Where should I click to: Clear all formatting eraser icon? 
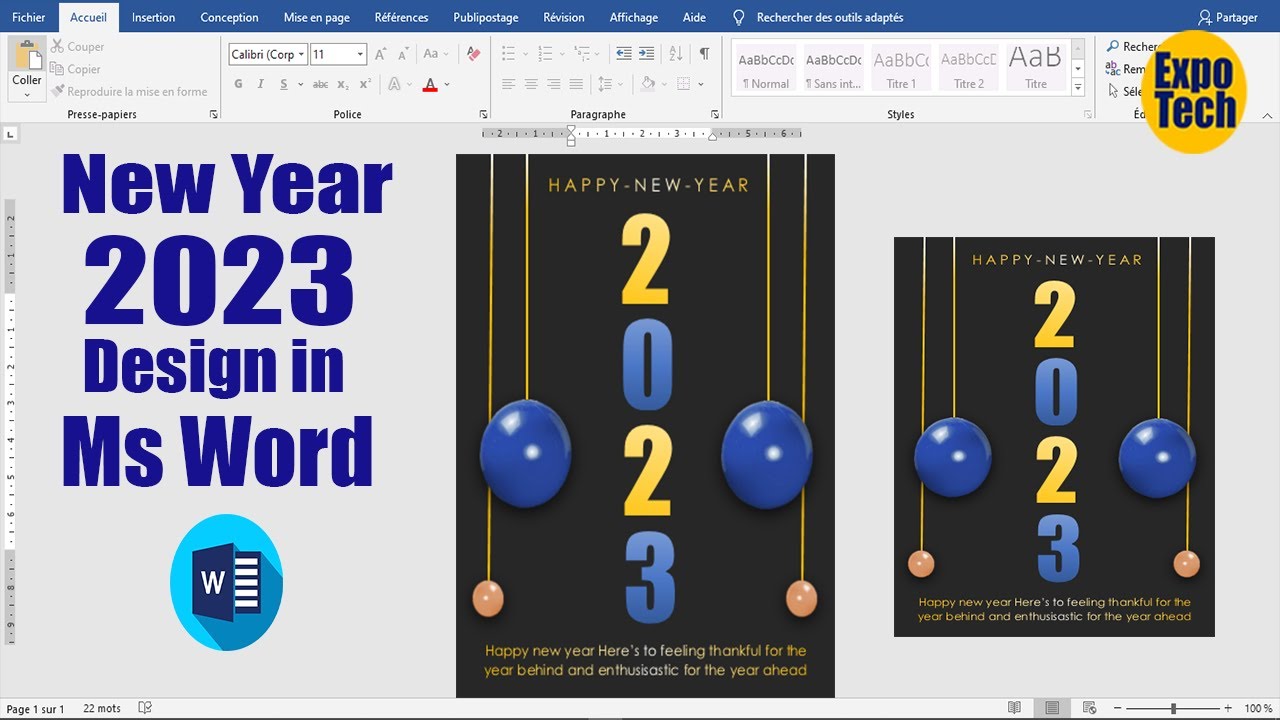[473, 54]
